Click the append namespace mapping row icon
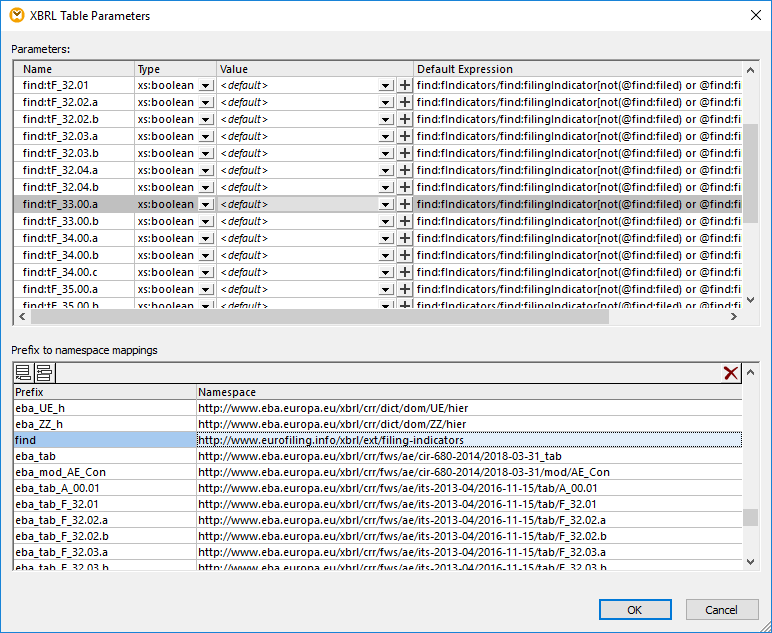Viewport: 772px width, 633px height. [x=23, y=373]
